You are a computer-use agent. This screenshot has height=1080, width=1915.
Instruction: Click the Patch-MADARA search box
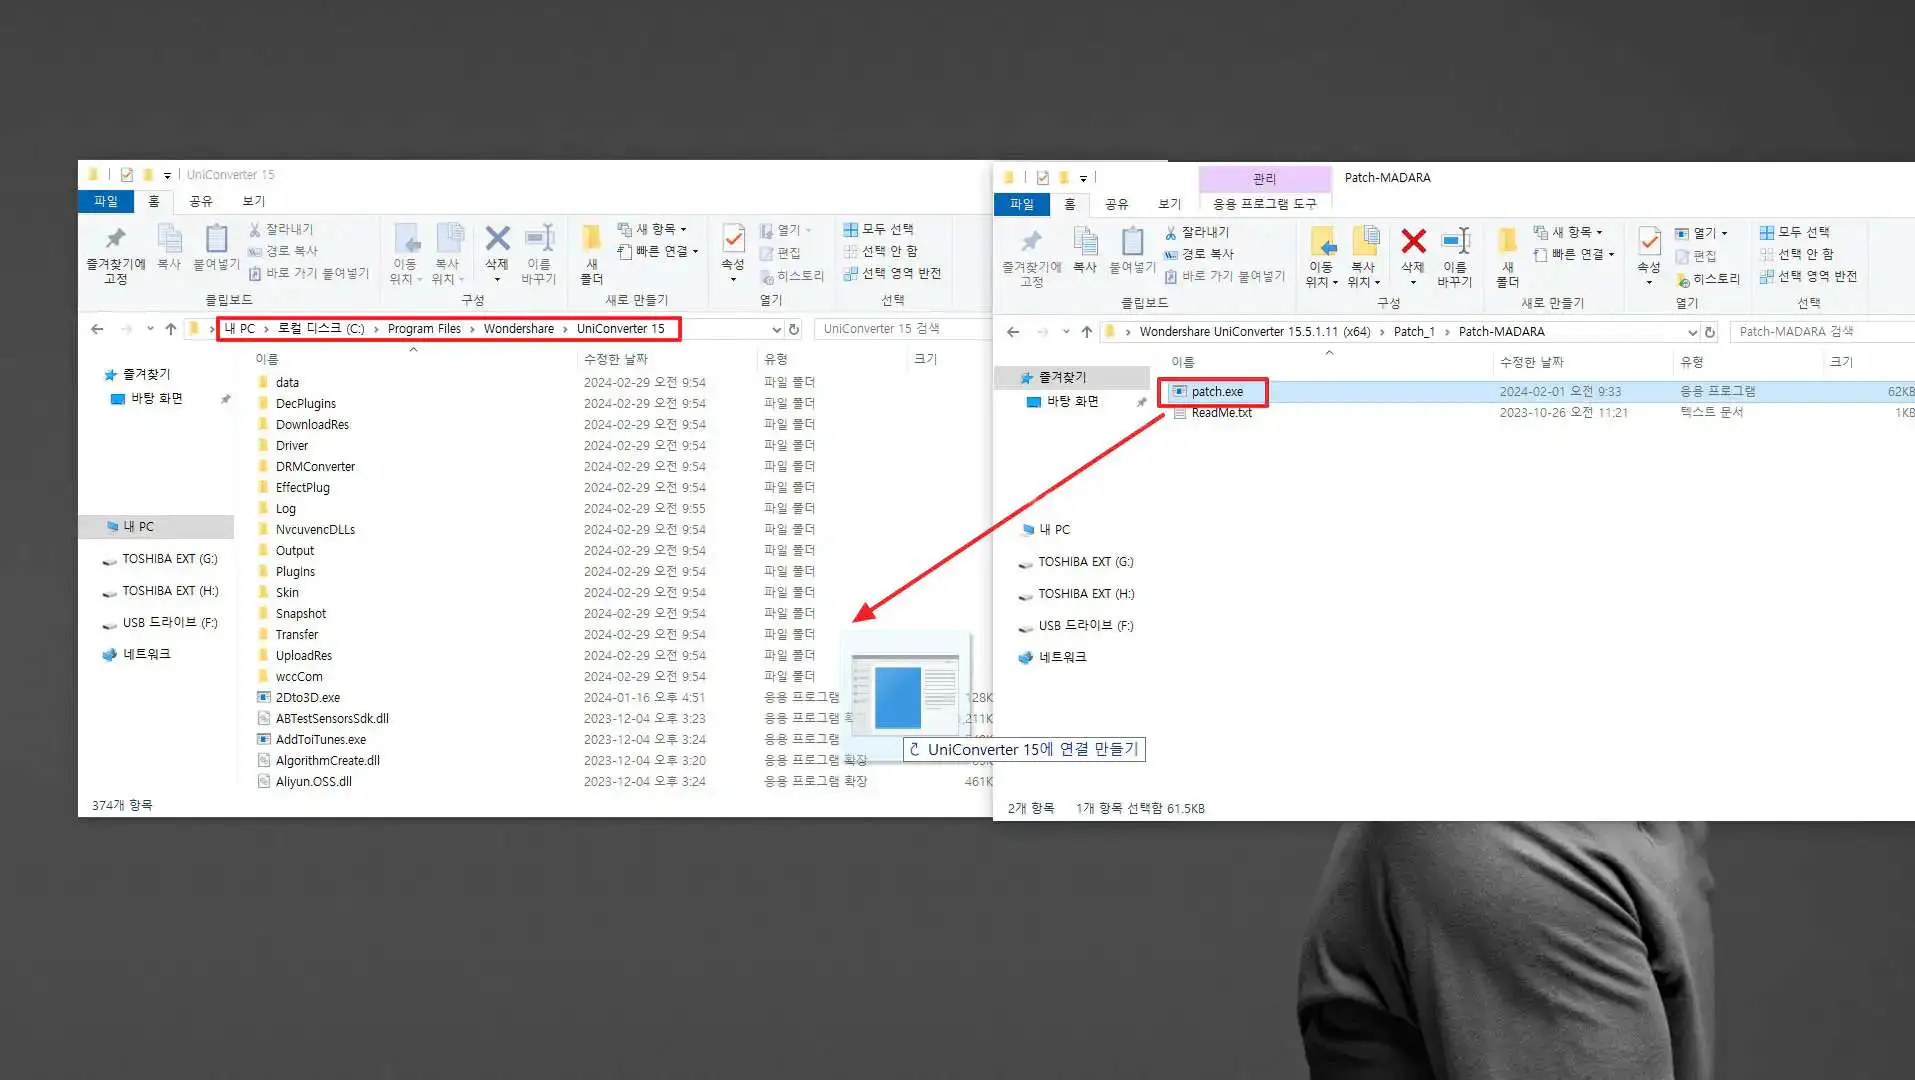click(x=1821, y=332)
